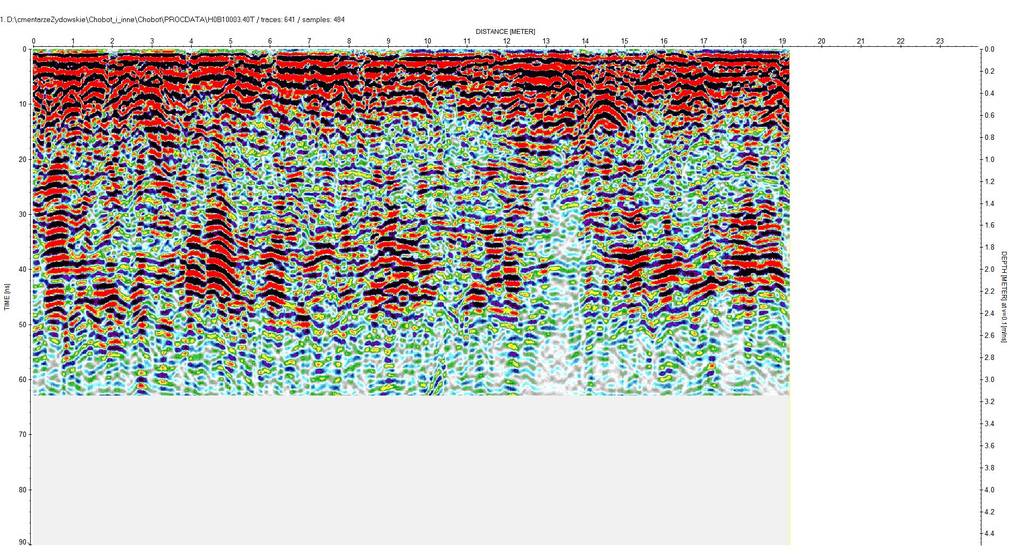This screenshot has width=1024, height=558.
Task: Click the 15 meter tick on distance axis
Action: [x=624, y=42]
